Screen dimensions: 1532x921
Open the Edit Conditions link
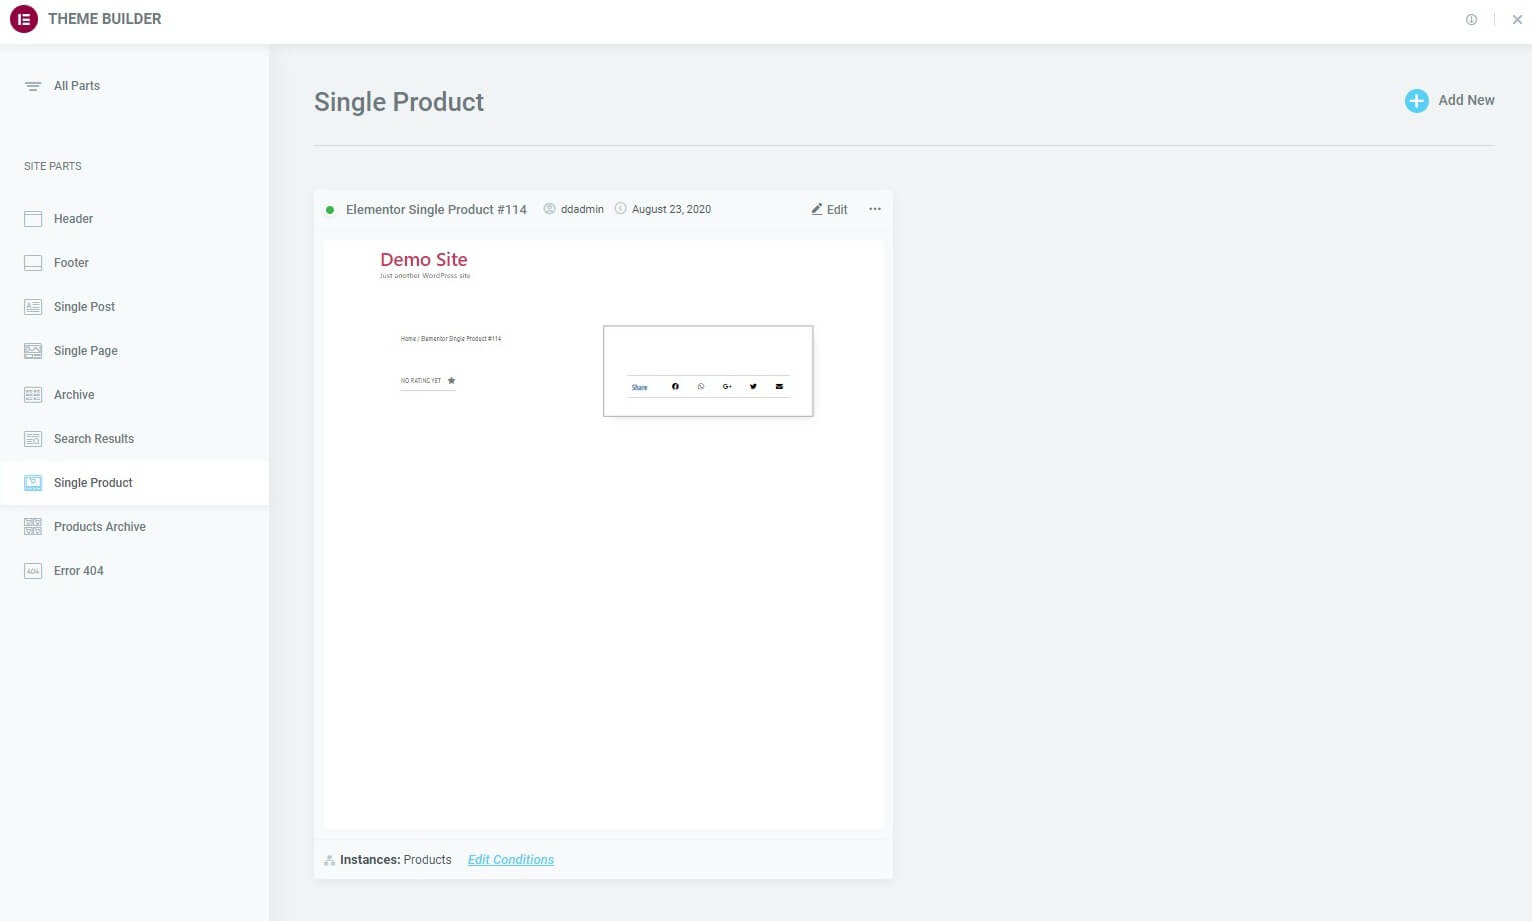[x=510, y=859]
